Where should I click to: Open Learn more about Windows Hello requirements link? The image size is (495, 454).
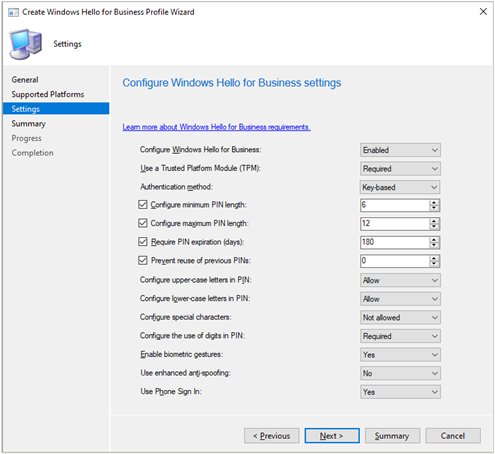[216, 127]
